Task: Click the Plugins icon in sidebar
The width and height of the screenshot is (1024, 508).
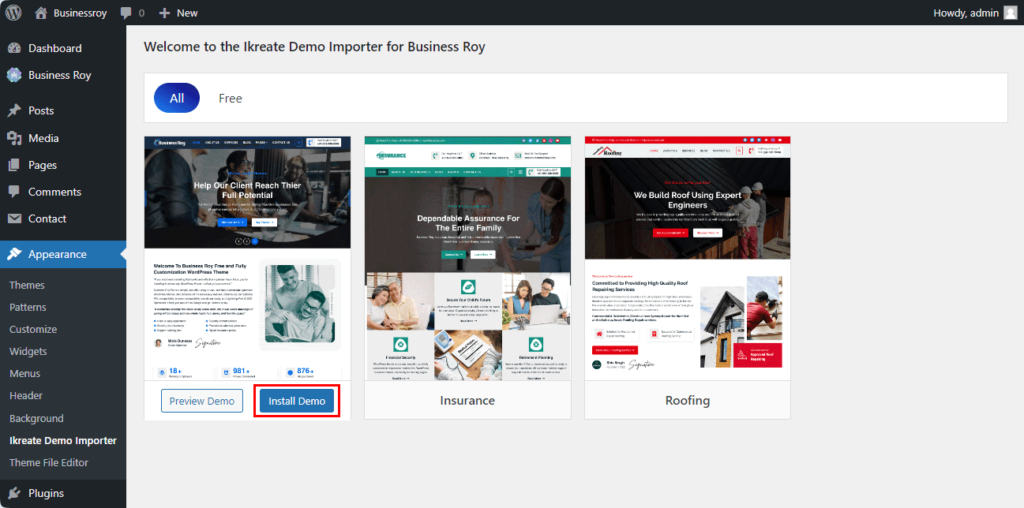Action: 14,493
